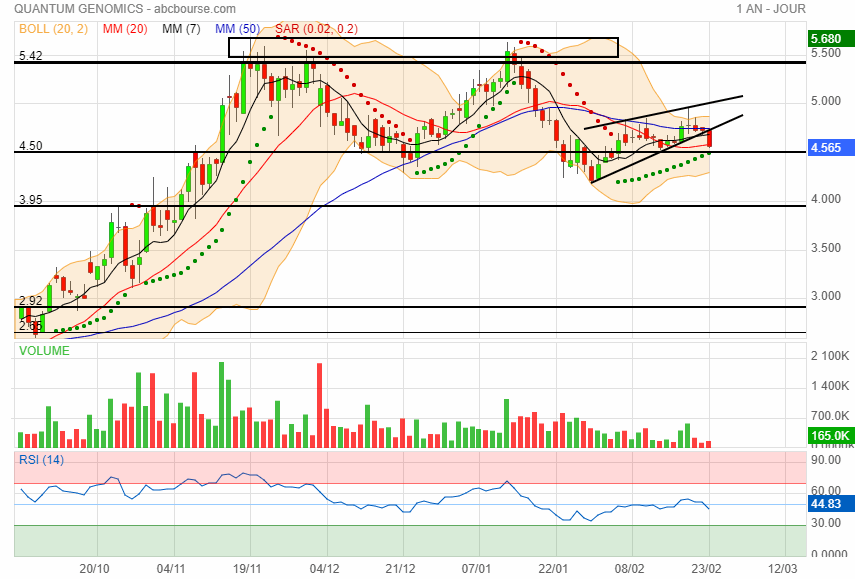
Task: Click the 23/02 date label
Action: pos(706,569)
